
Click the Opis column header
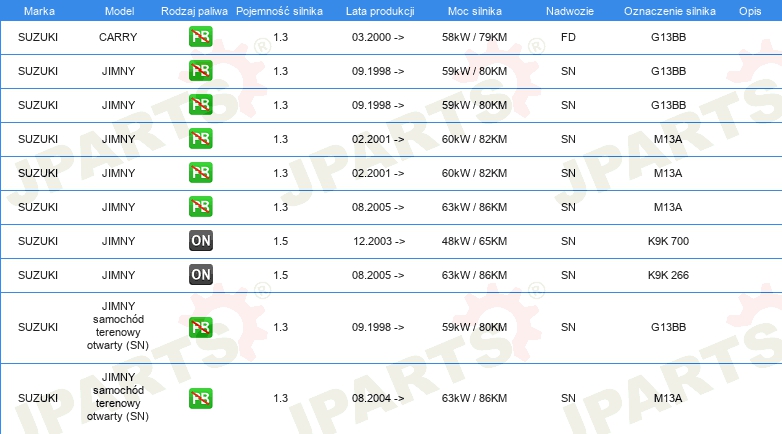(x=750, y=11)
